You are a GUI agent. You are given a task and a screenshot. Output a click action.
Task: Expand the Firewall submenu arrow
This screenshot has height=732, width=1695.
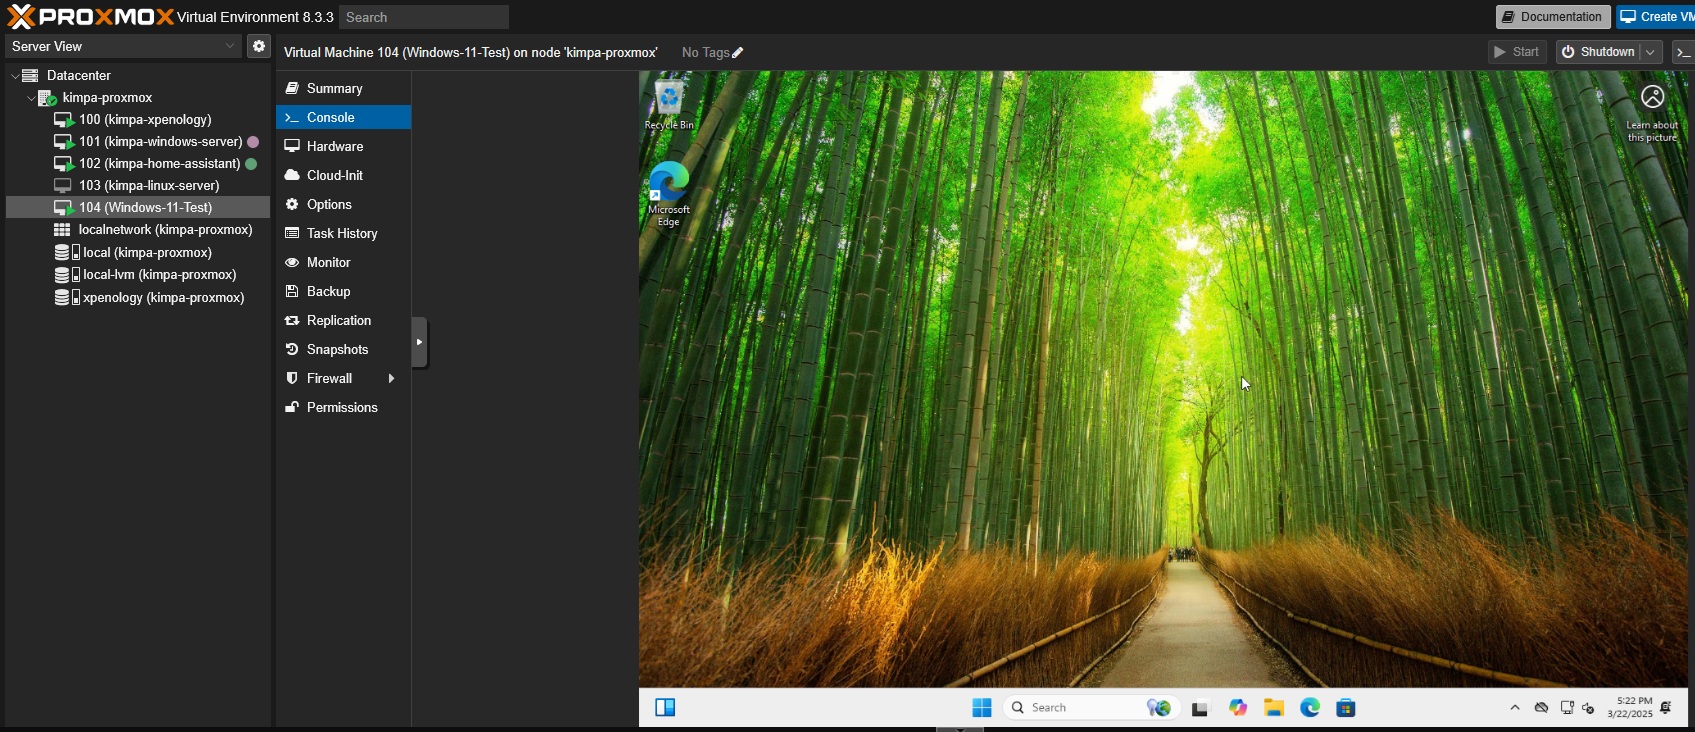(x=391, y=379)
